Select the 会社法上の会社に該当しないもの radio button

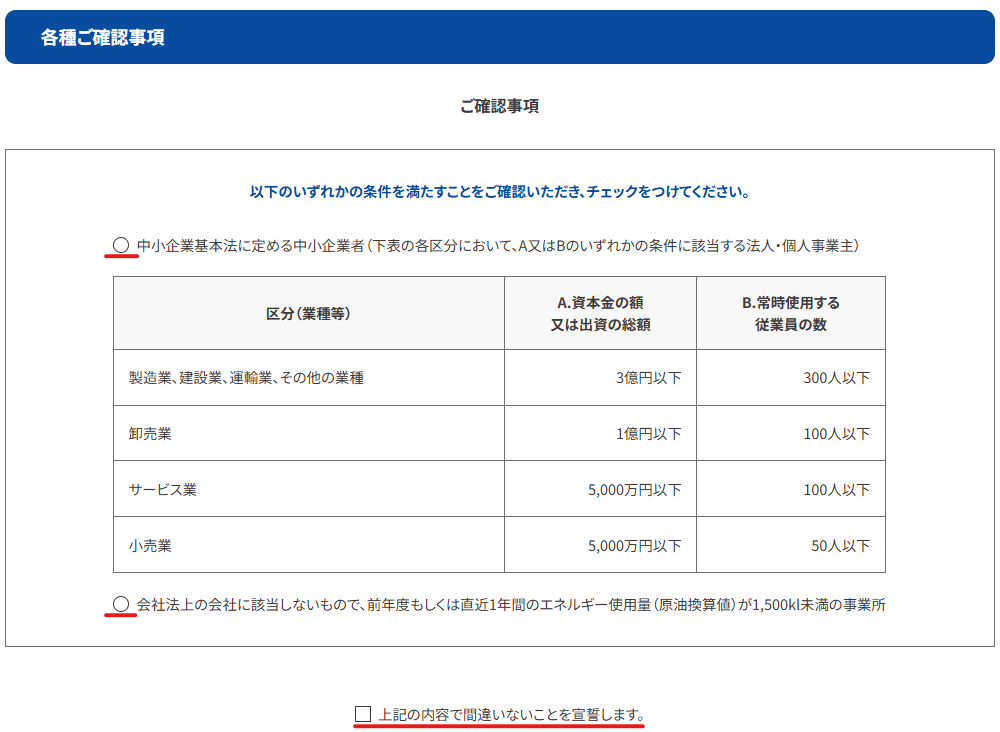tap(121, 604)
